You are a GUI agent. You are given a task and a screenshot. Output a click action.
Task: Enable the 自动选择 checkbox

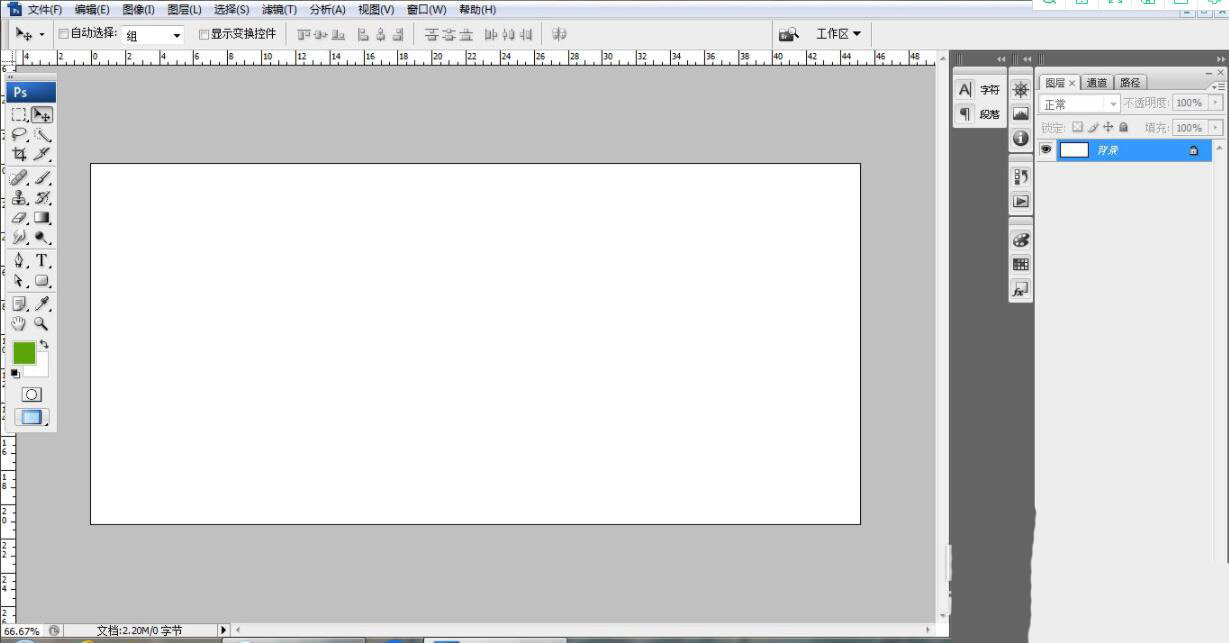64,34
